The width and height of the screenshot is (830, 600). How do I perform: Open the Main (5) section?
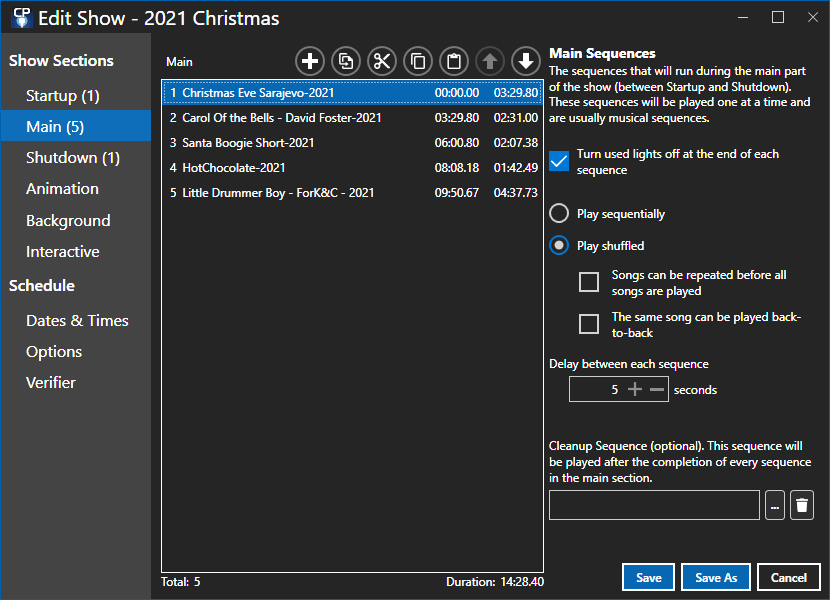[x=76, y=127]
